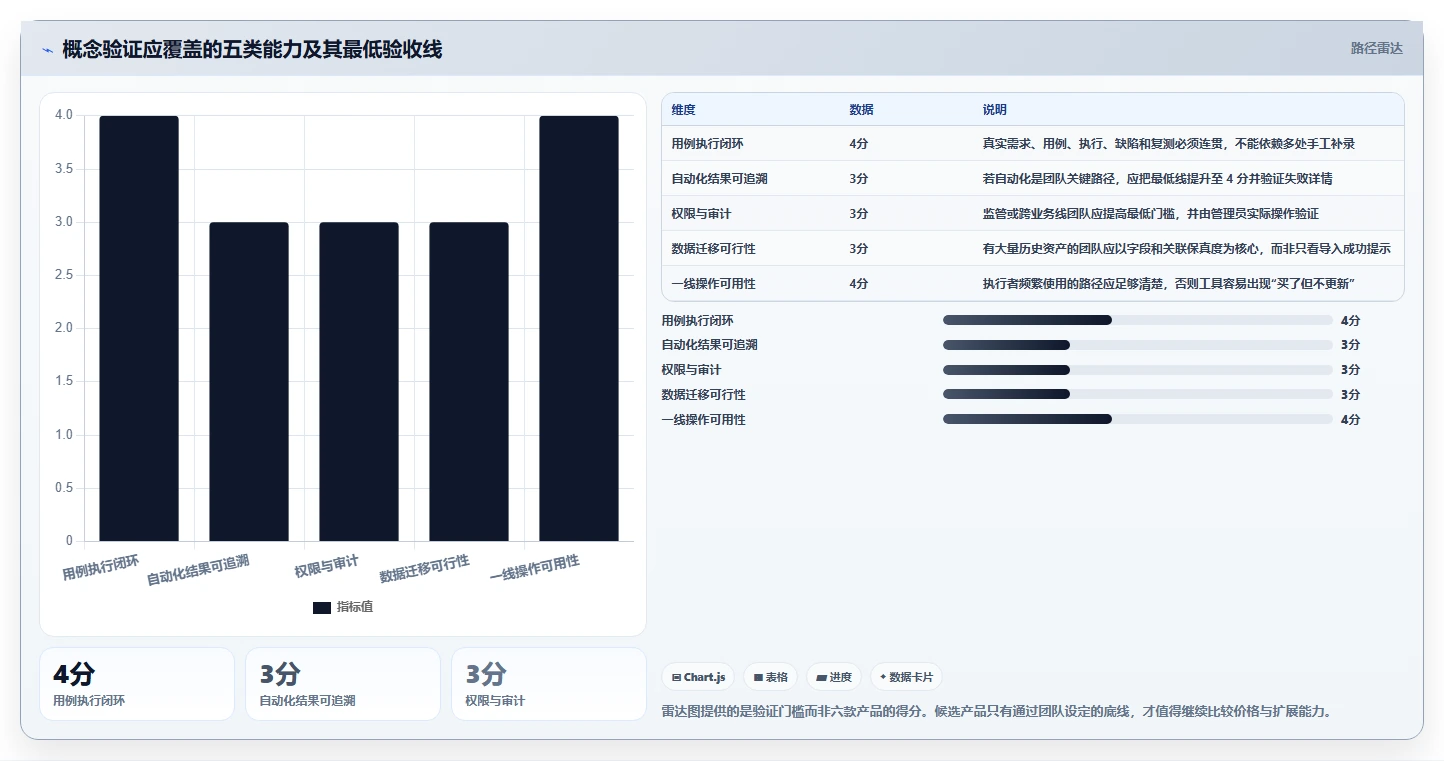Viewport: 1444px width, 761px height.
Task: Open the 4分 用例执行闭环 data card
Action: [x=137, y=684]
